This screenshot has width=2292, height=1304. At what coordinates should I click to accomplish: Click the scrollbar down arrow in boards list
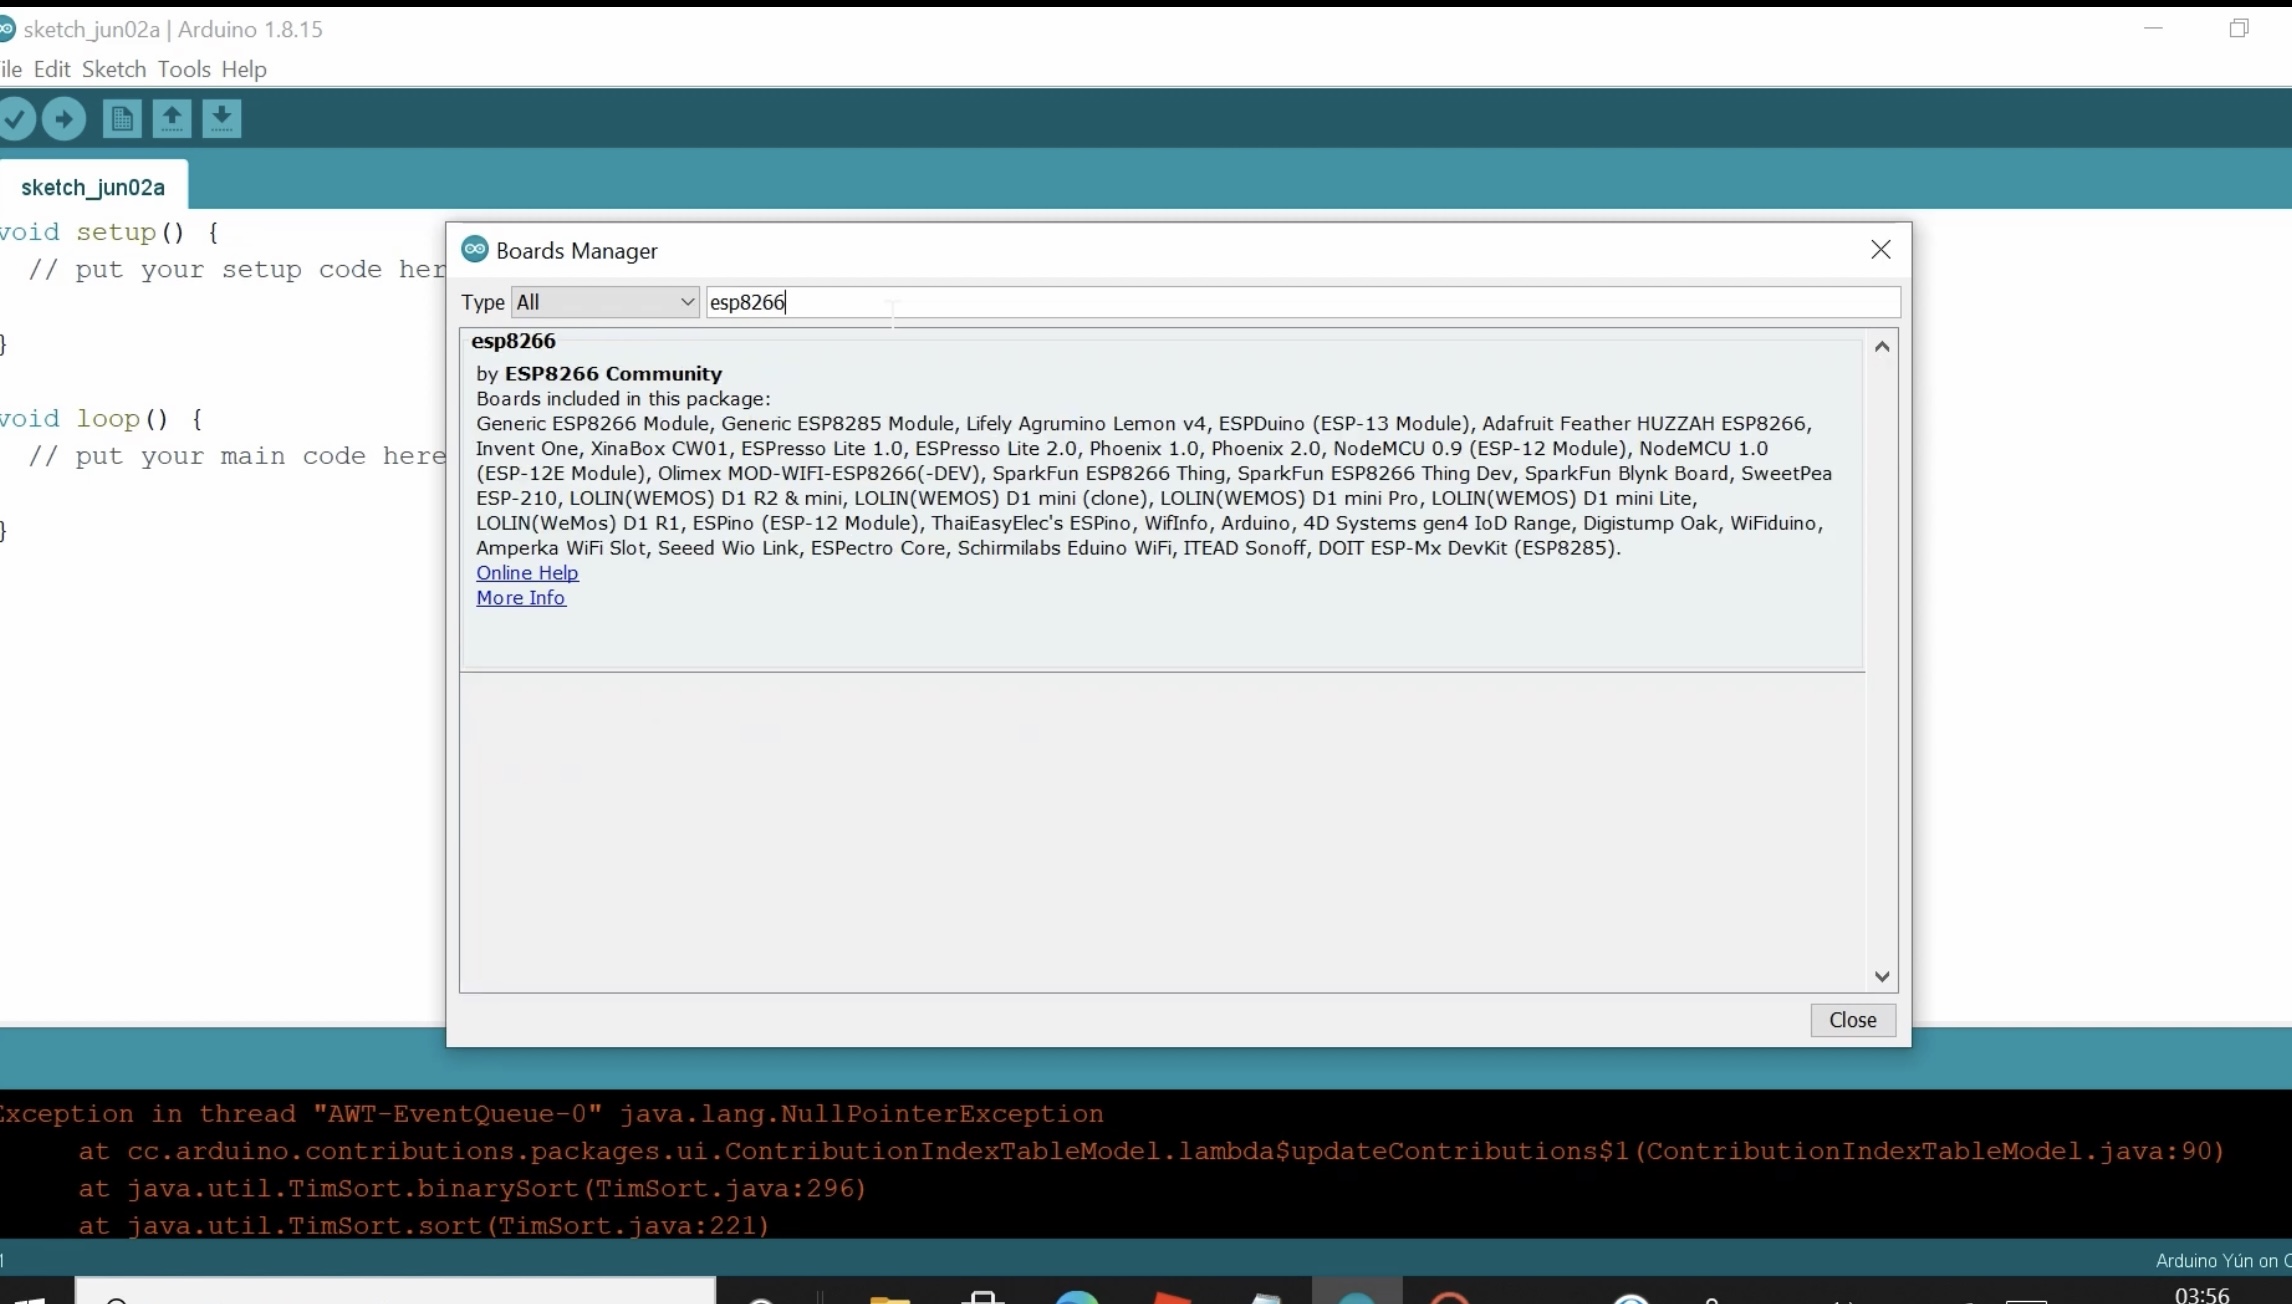1882,976
